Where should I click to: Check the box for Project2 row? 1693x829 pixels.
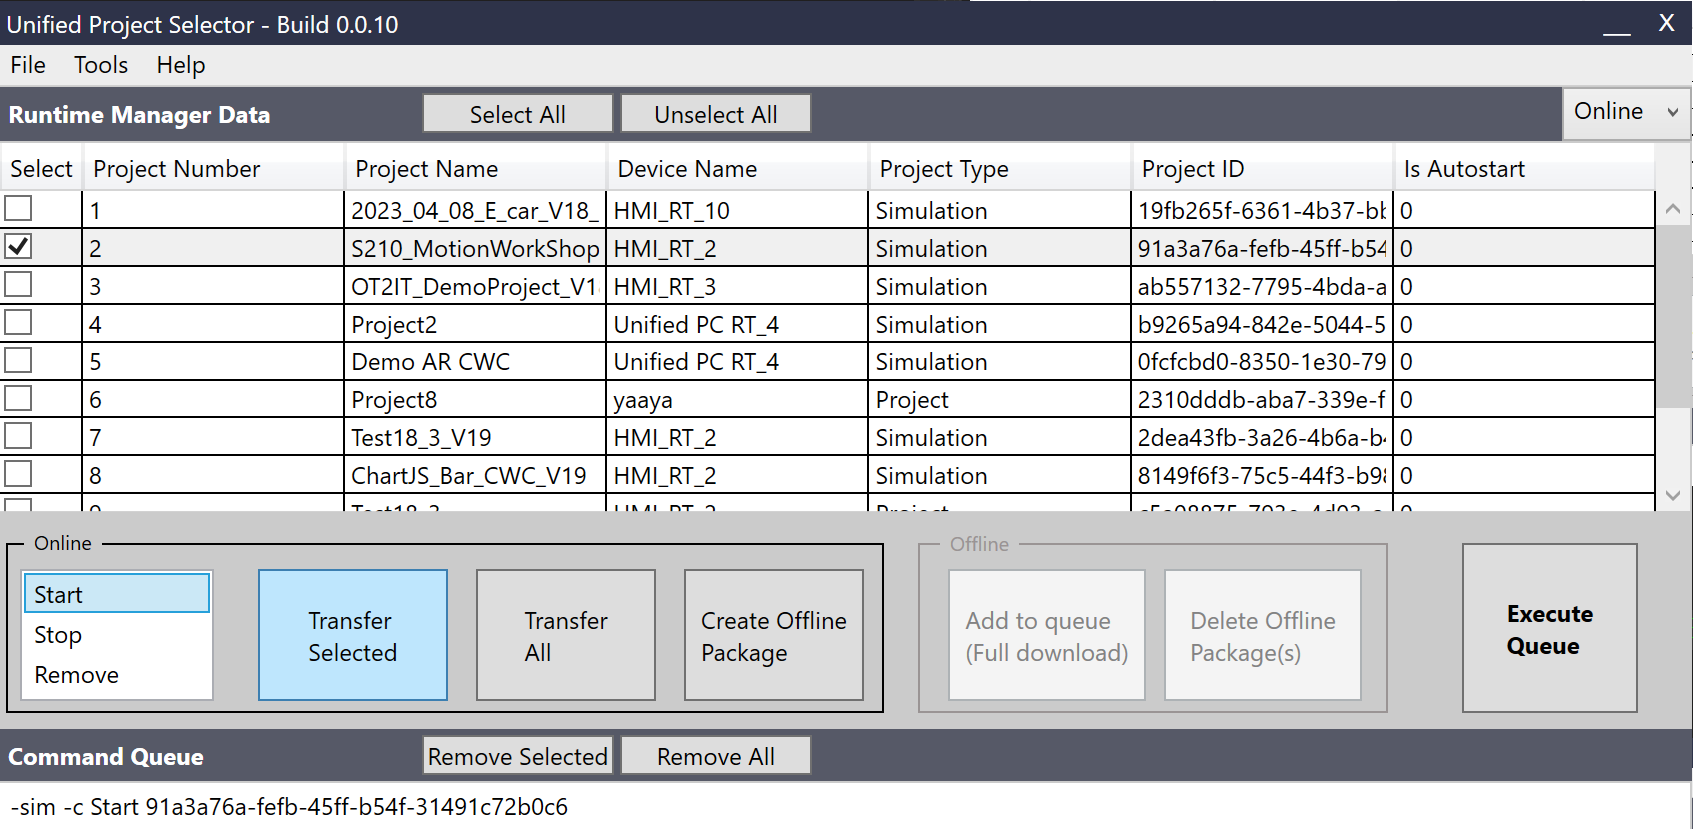[18, 322]
